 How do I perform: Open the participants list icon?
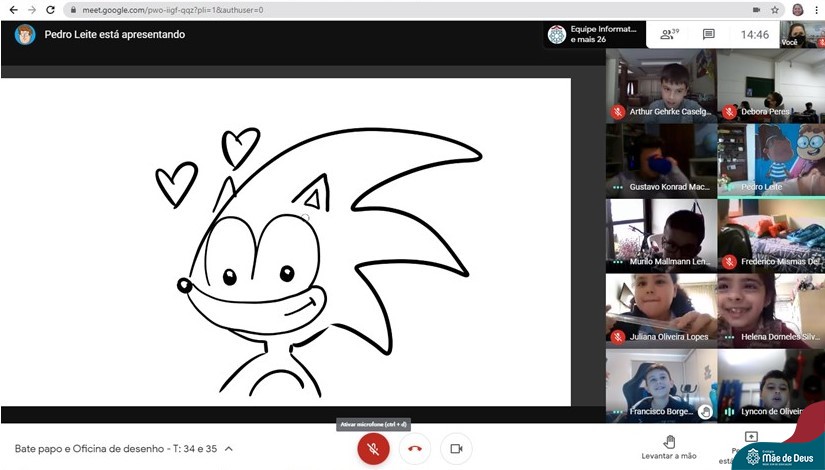coord(669,34)
